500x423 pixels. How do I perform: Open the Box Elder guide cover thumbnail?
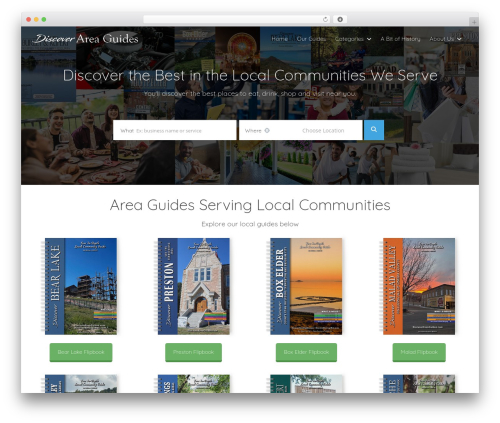click(304, 286)
